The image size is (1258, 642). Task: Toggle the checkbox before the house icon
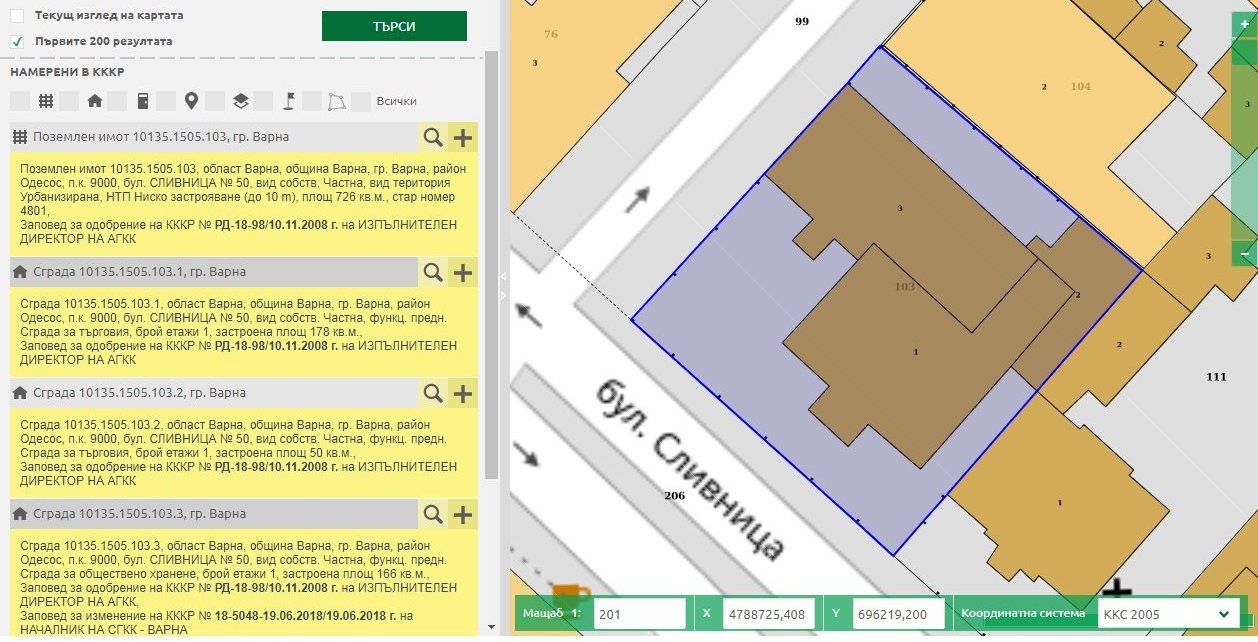[69, 101]
